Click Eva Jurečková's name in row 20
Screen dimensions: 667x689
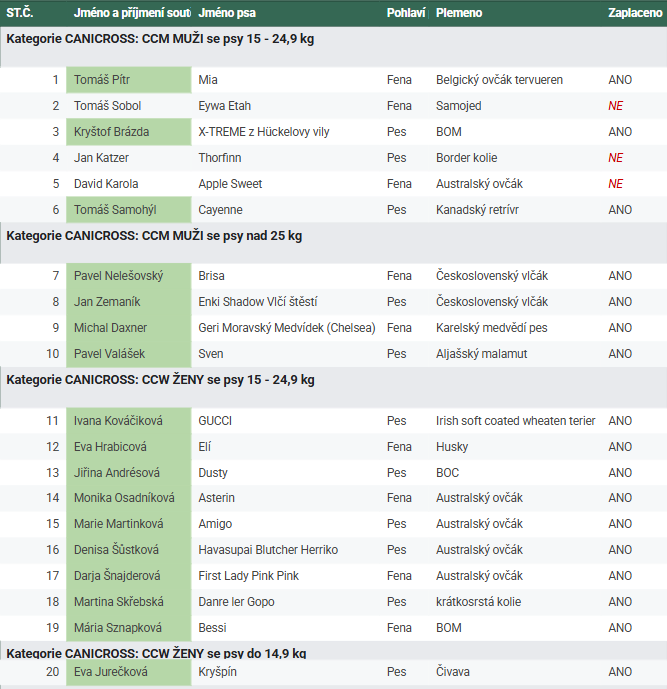click(x=110, y=672)
